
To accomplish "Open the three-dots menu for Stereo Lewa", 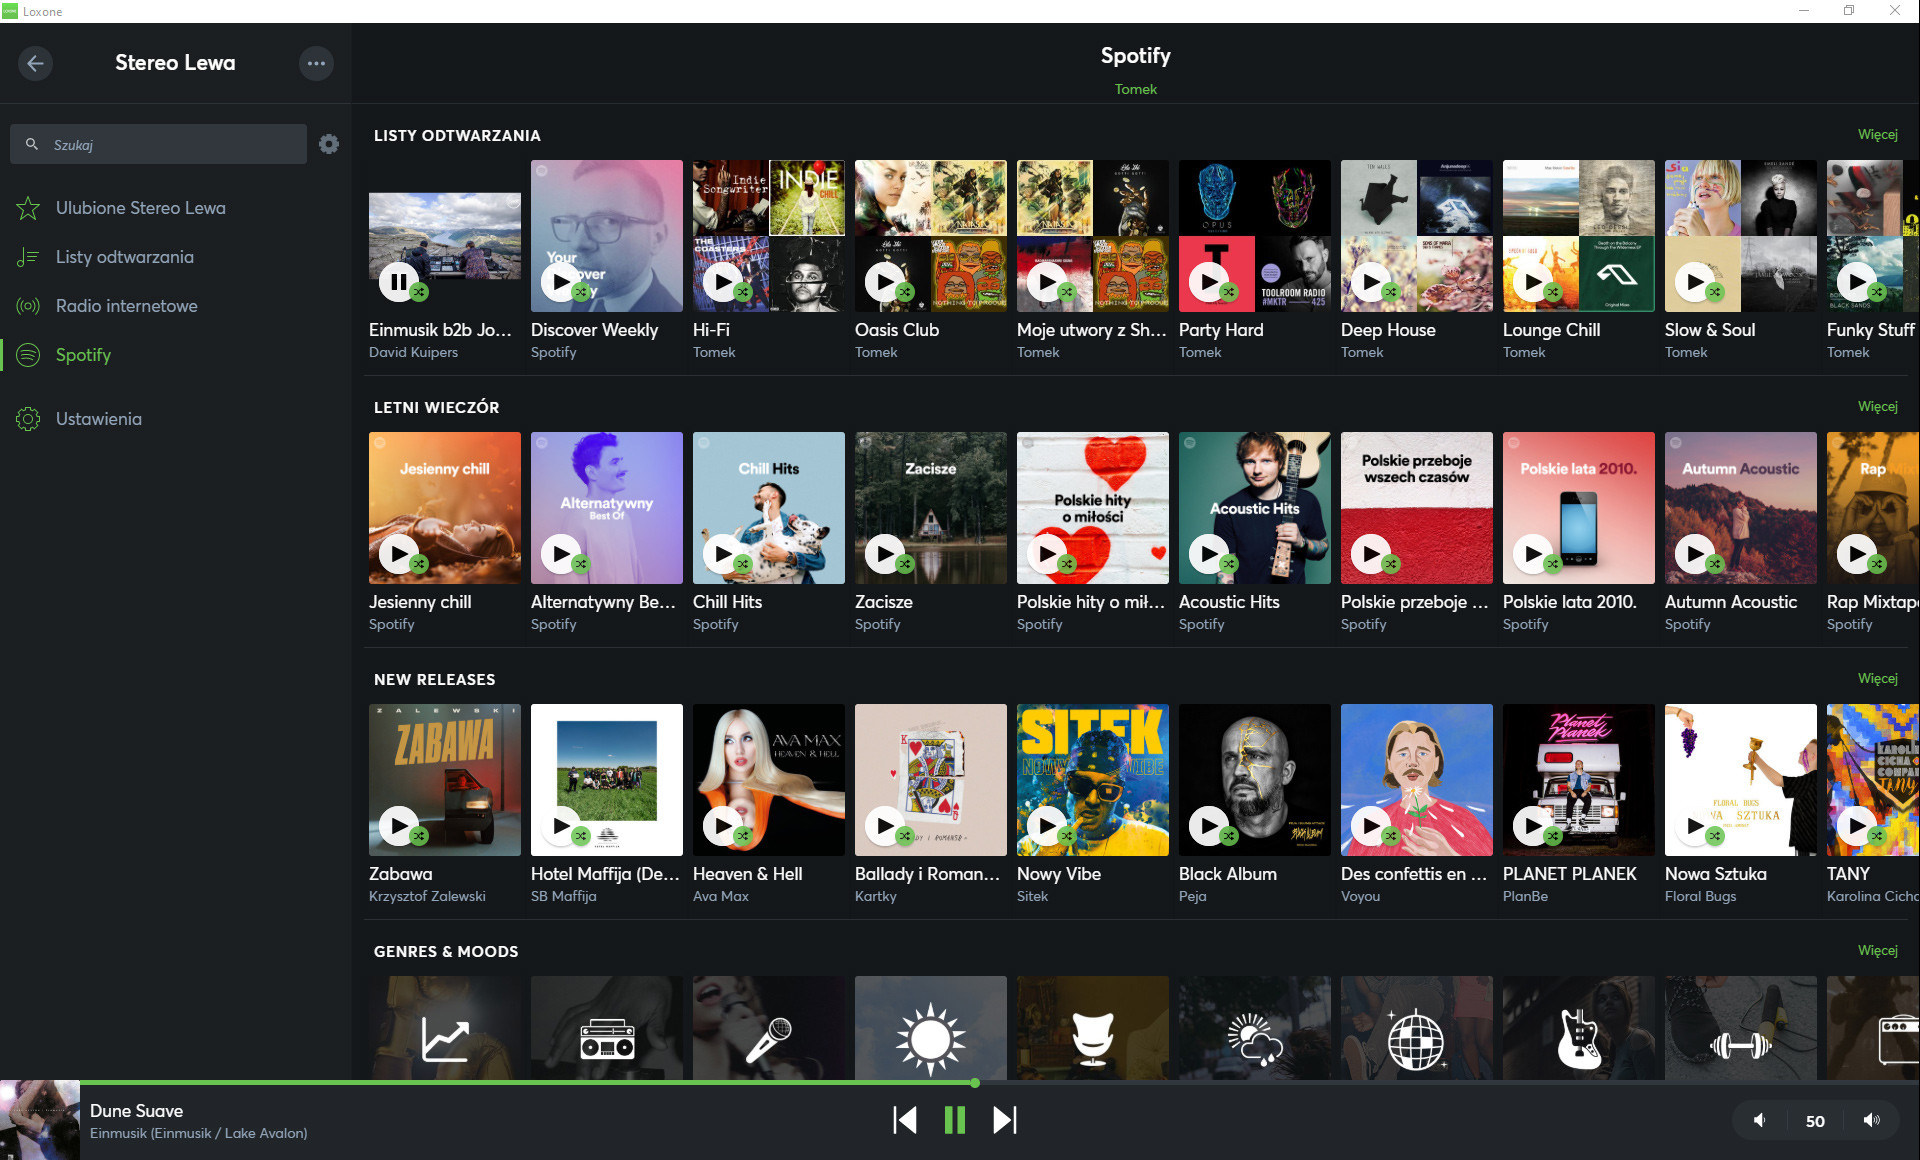I will click(316, 63).
